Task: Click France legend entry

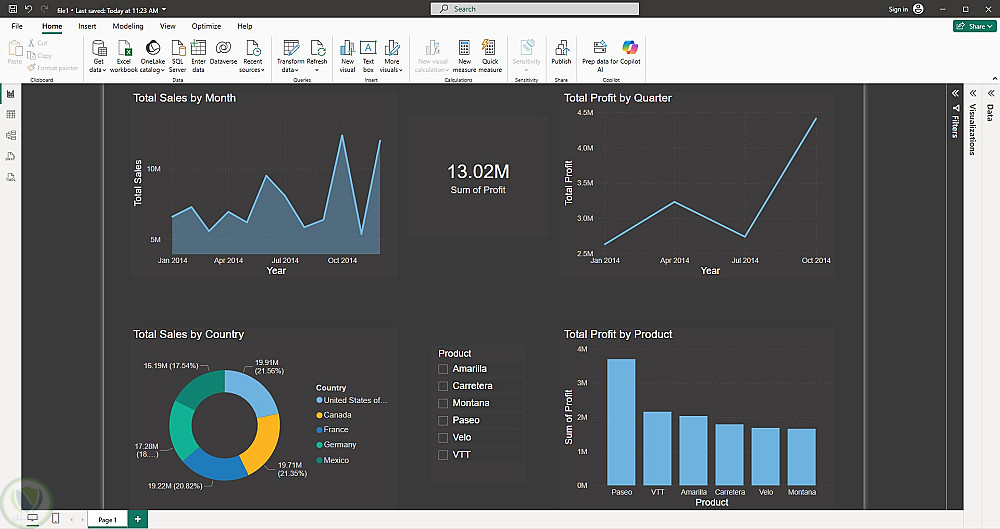Action: [x=332, y=429]
